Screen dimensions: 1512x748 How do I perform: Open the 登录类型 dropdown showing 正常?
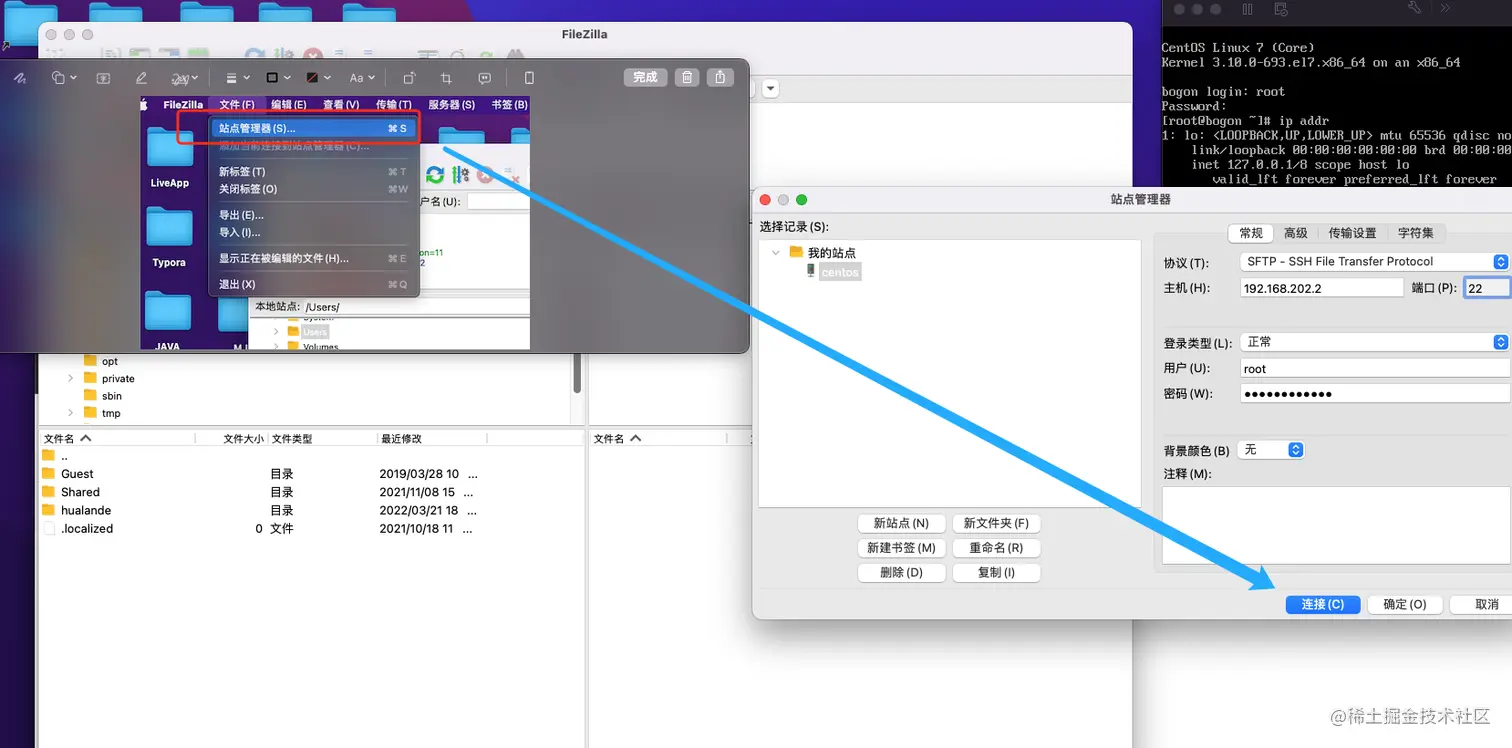pos(1374,342)
